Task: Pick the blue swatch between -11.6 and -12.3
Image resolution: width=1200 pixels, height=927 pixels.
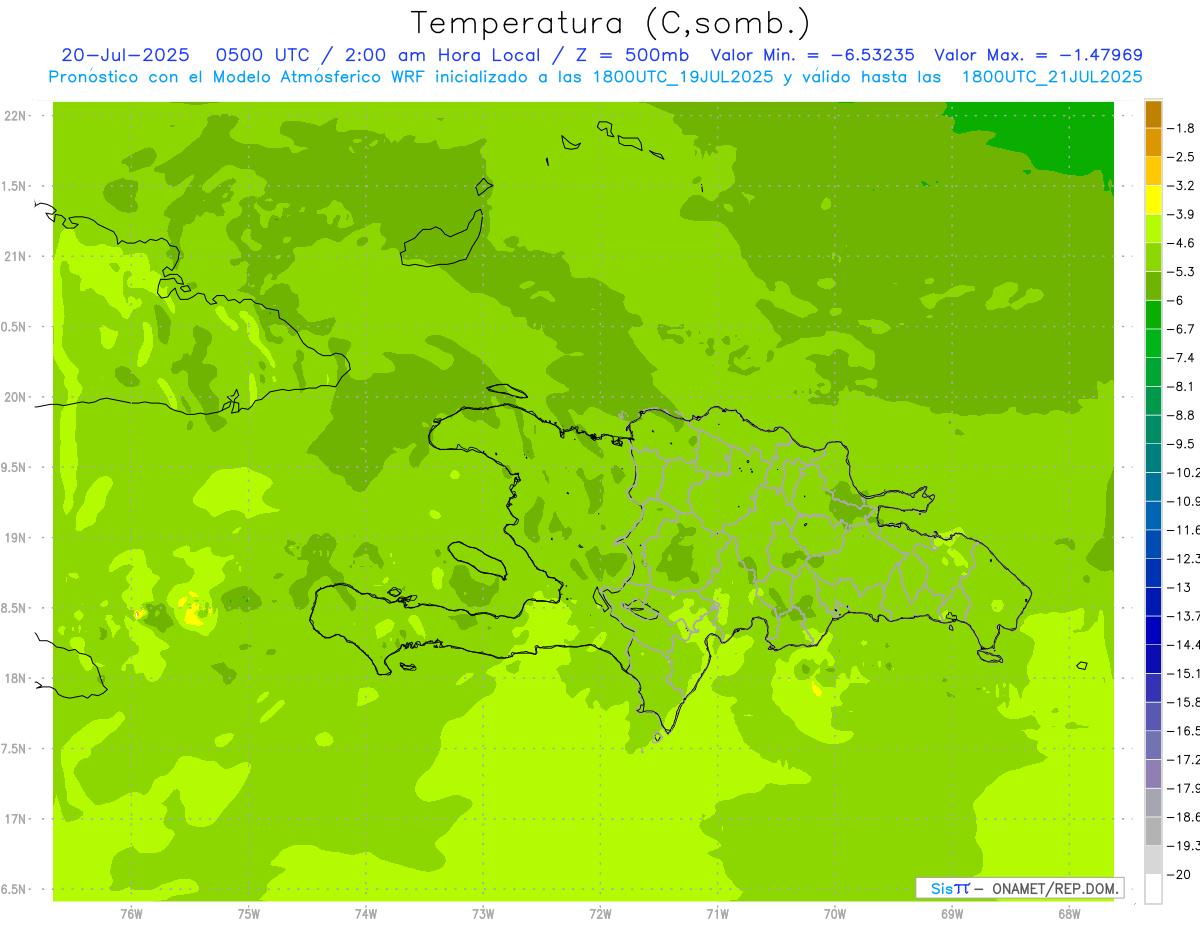Action: [1153, 544]
